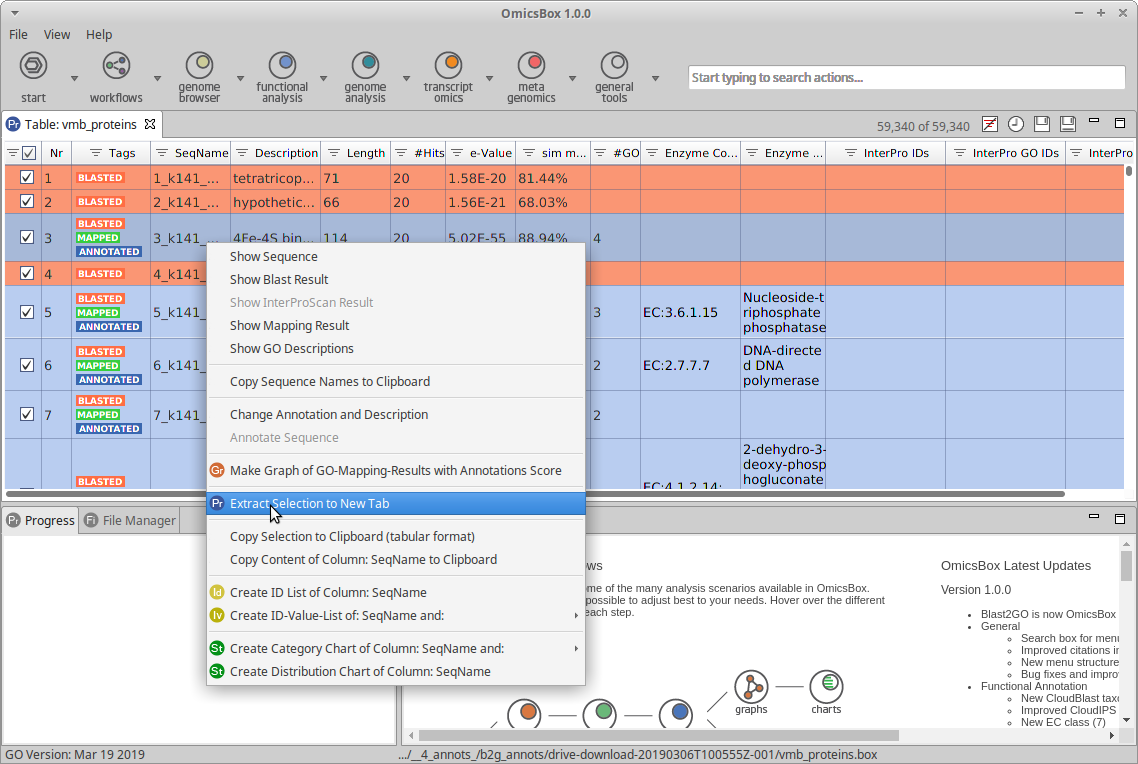Click the search actions input field

[906, 78]
